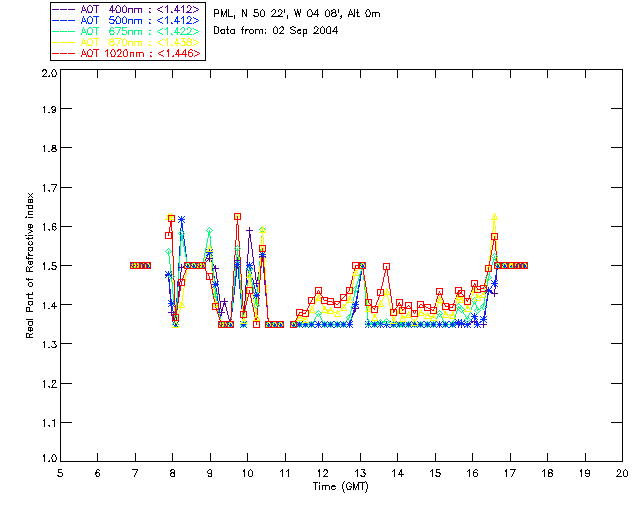This screenshot has height=512, width=640.
Task: Click the 1.0 y-axis tick label
Action: [x=49, y=458]
